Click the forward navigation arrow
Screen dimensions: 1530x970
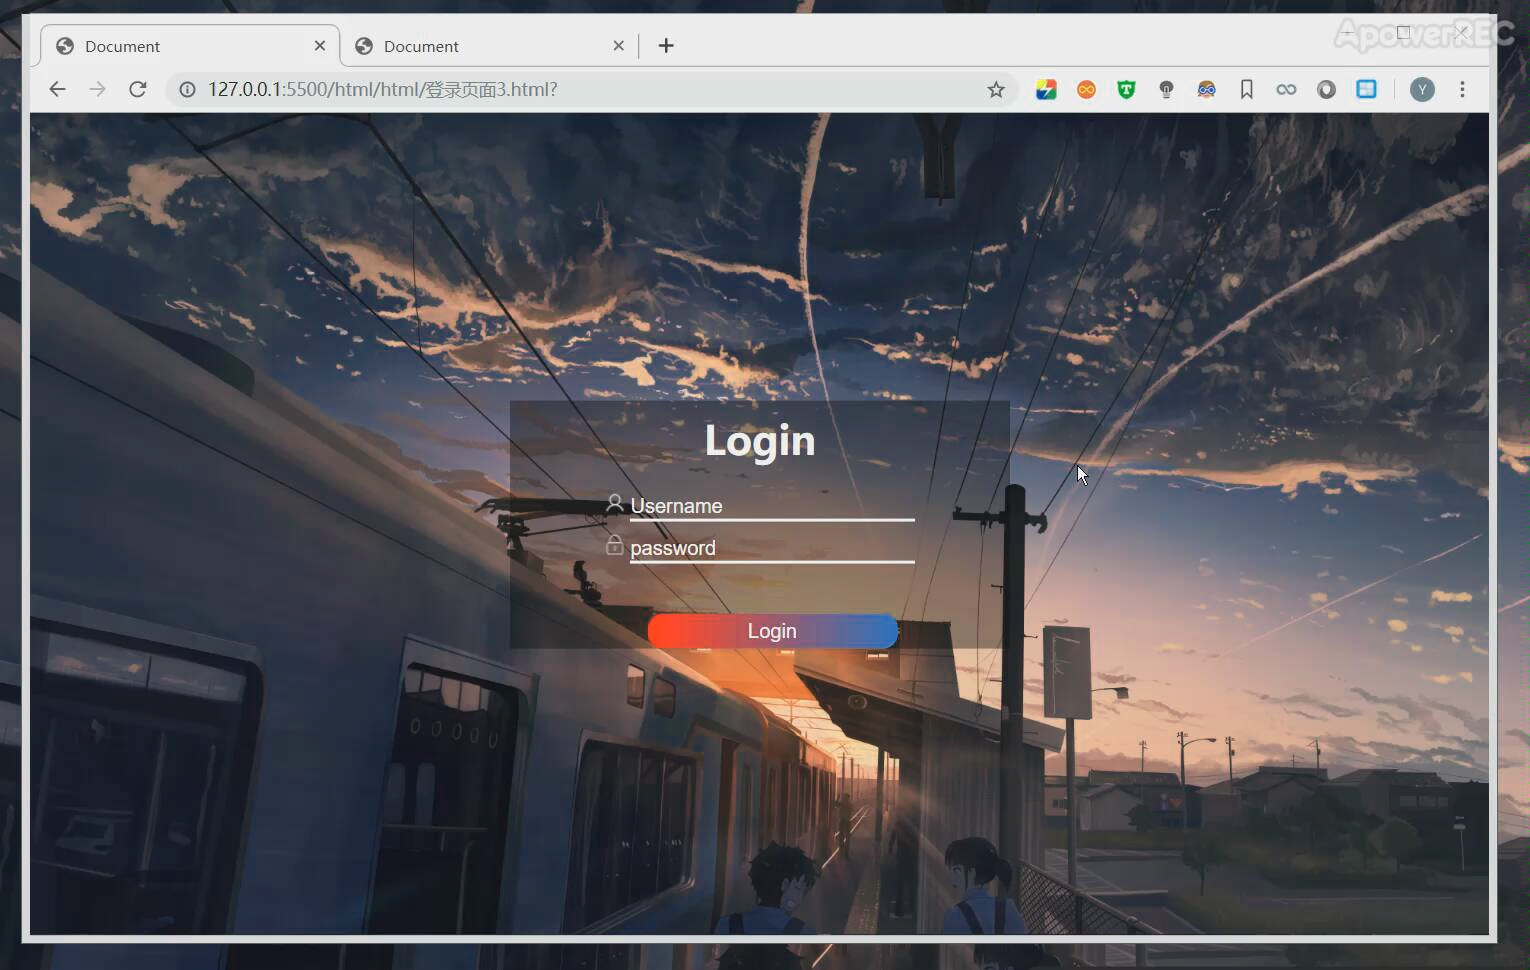[97, 89]
